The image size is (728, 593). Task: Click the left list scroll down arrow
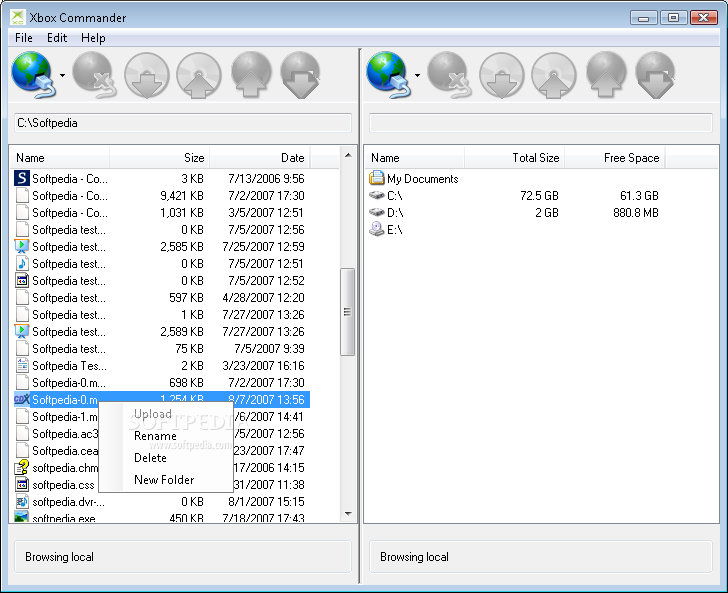[x=348, y=514]
